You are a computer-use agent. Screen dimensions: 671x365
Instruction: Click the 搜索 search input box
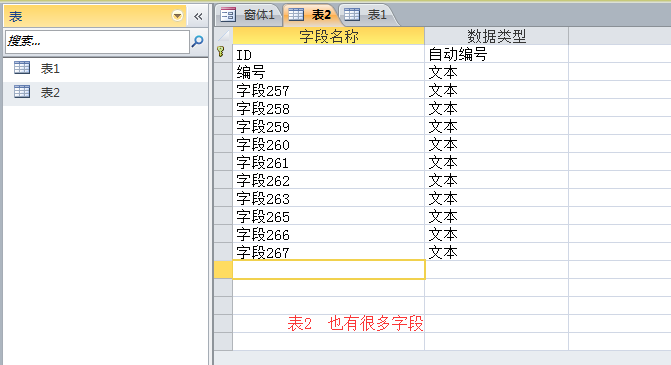coord(97,42)
